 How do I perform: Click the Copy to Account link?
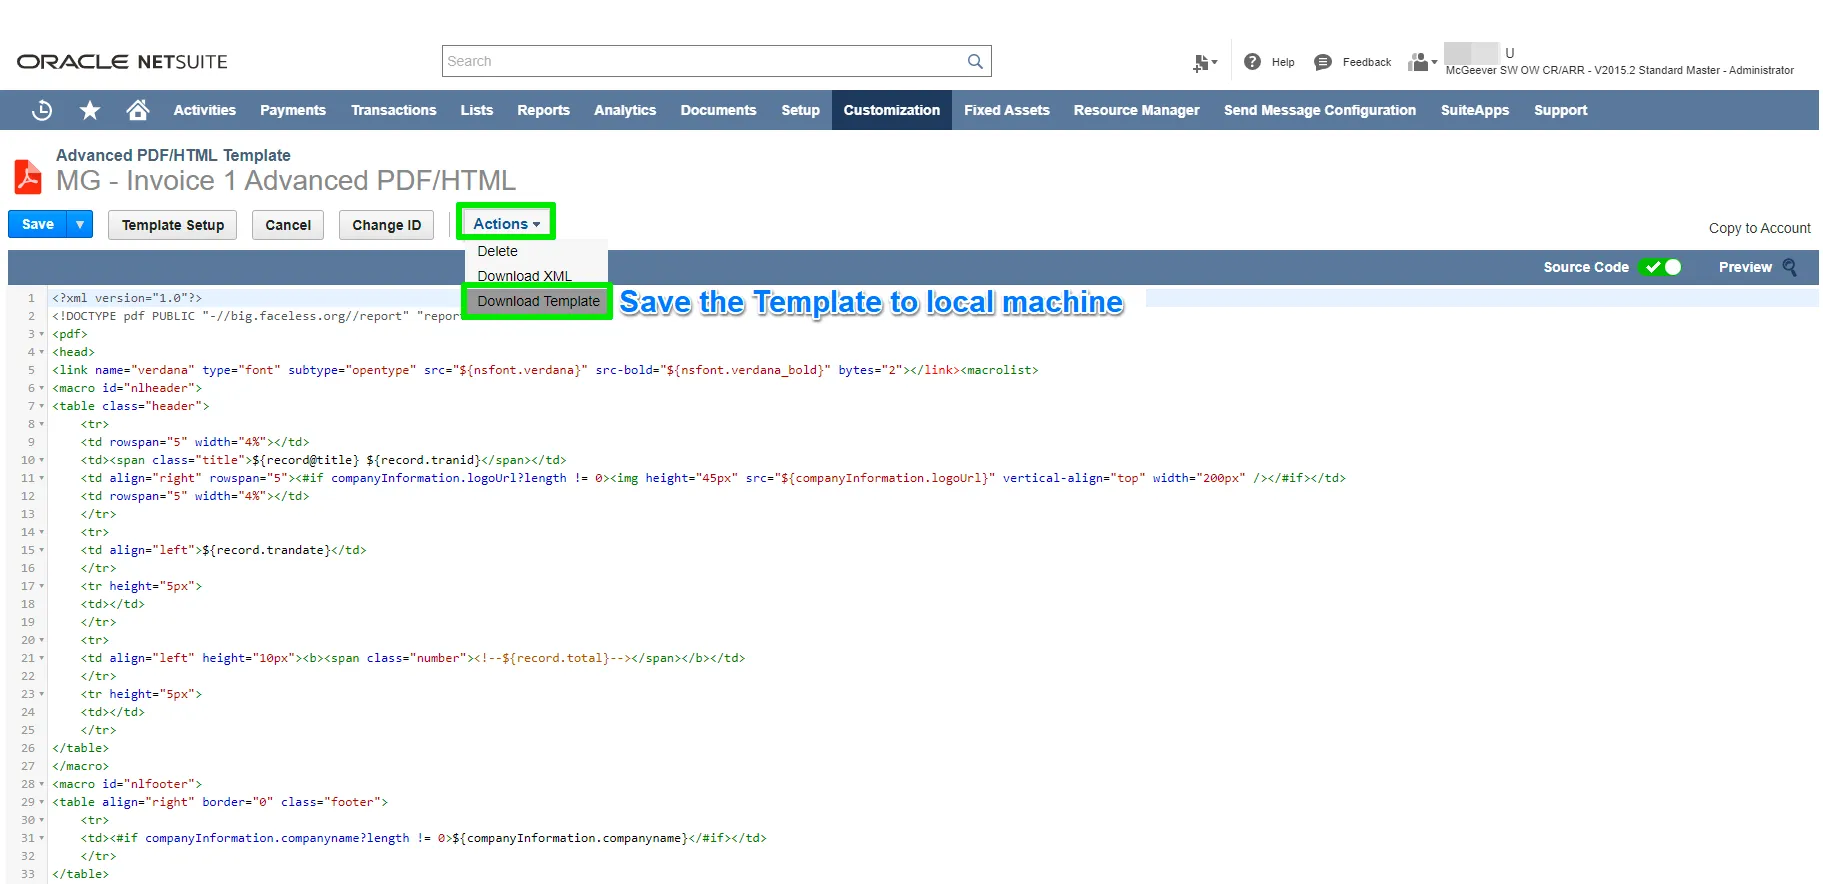1759,228
